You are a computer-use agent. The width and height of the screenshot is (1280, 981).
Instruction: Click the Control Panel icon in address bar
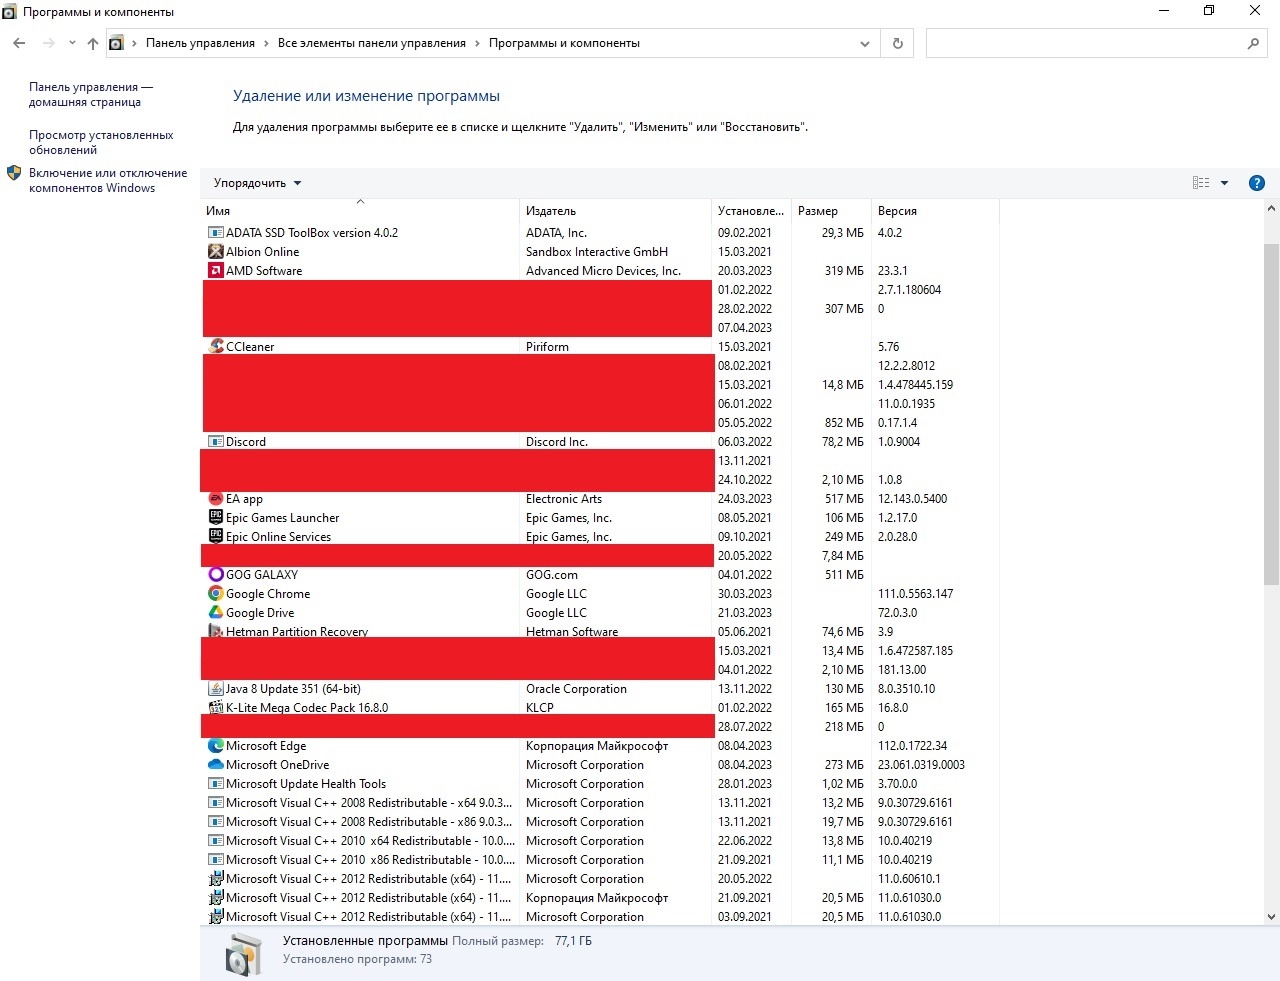(116, 43)
